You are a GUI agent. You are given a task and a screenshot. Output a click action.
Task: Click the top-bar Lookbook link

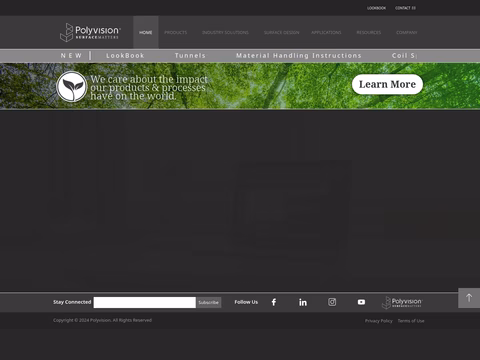[377, 8]
